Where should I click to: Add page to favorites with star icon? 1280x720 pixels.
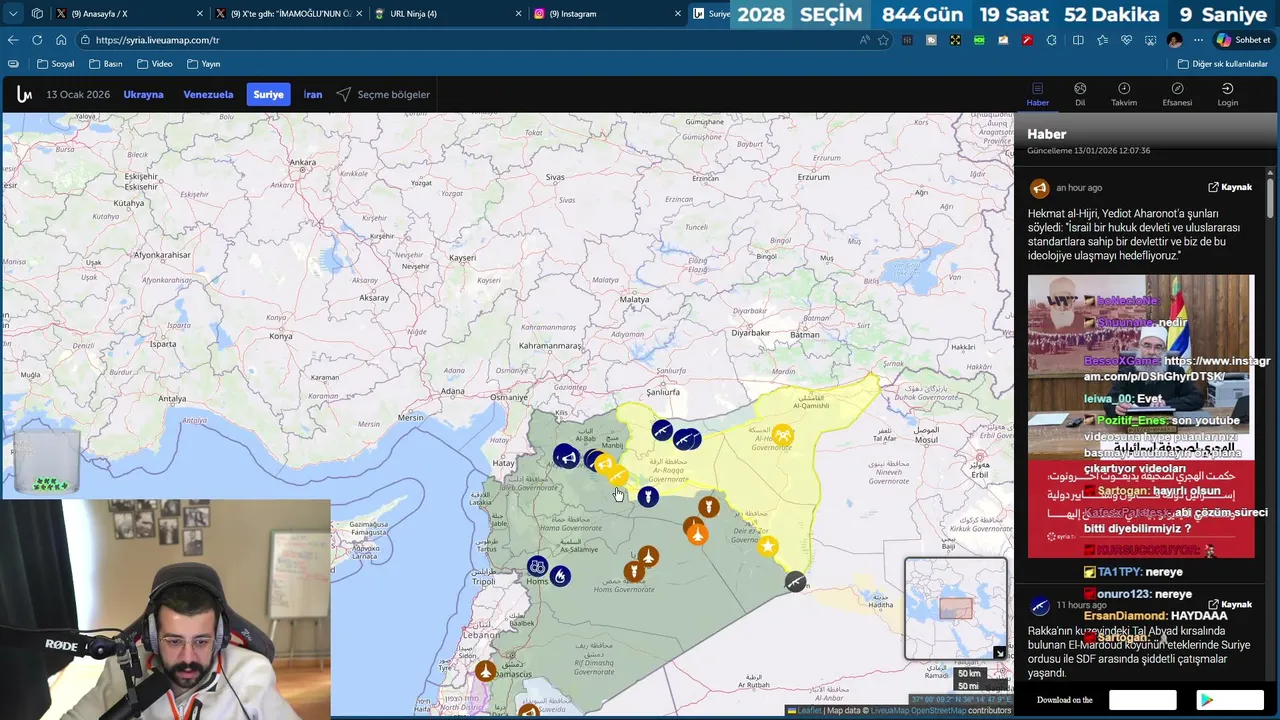[x=883, y=40]
